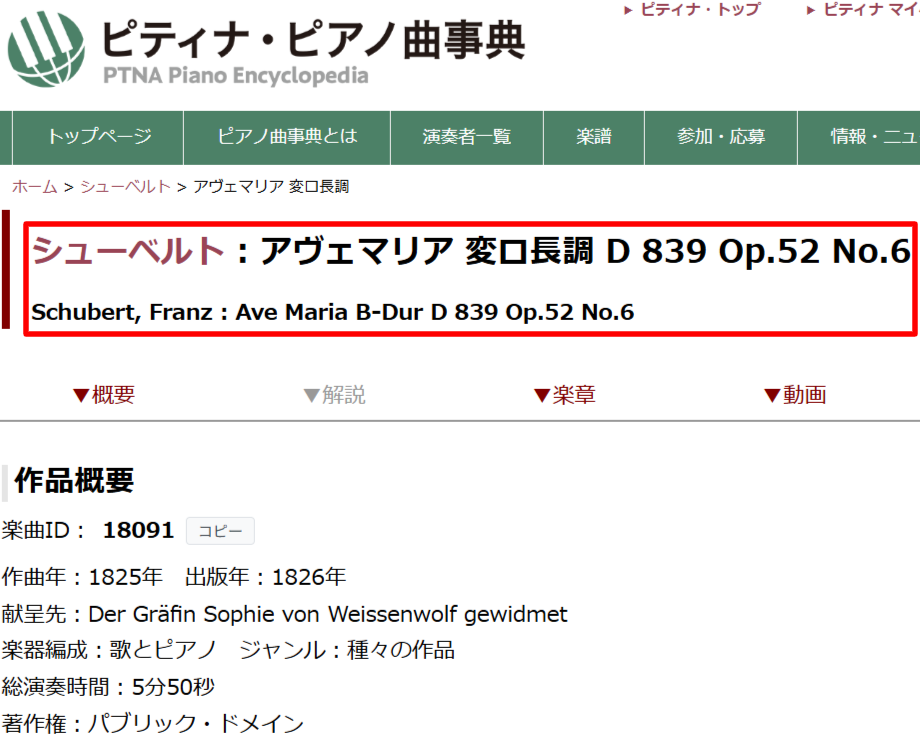The height and width of the screenshot is (746, 920).
Task: Click the grayed-out ▼解説 section label
Action: pyautogui.click(x=332, y=394)
